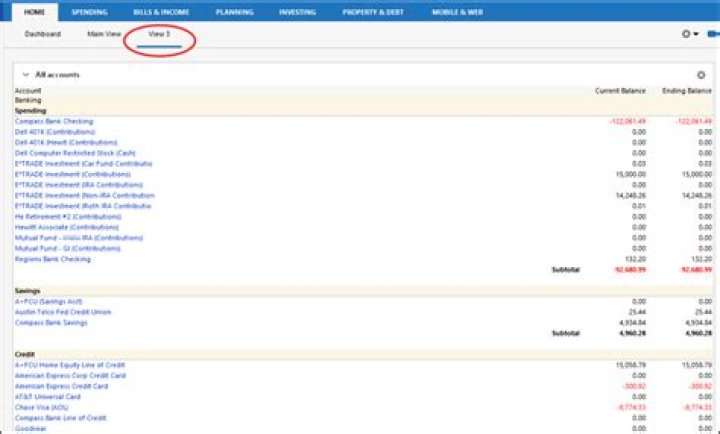
Task: Collapse the All accounts section
Action: tap(25, 75)
